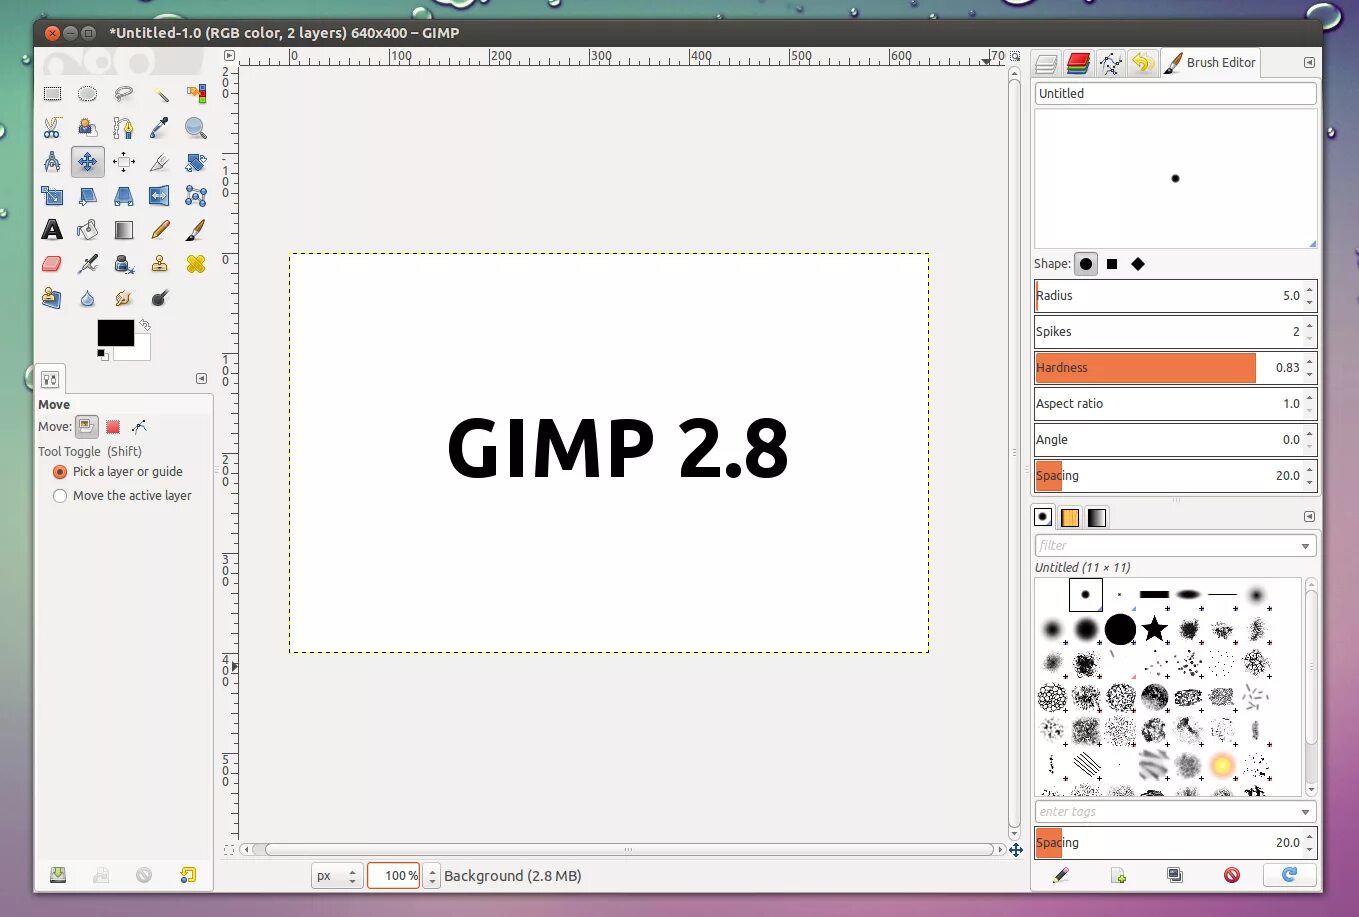Switch to the Undo History tab
This screenshot has width=1359, height=917.
pyautogui.click(x=1142, y=64)
